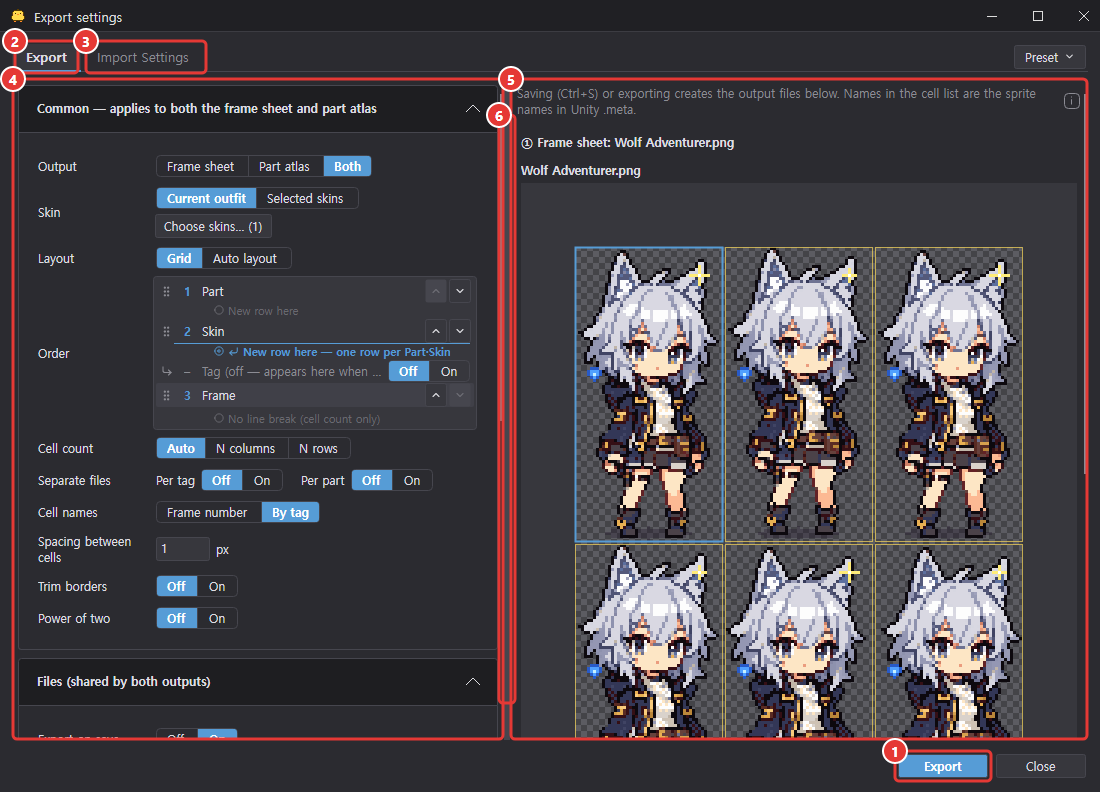Choose Selected skins for Skin
Viewport: 1100px width, 792px height.
pos(305,199)
